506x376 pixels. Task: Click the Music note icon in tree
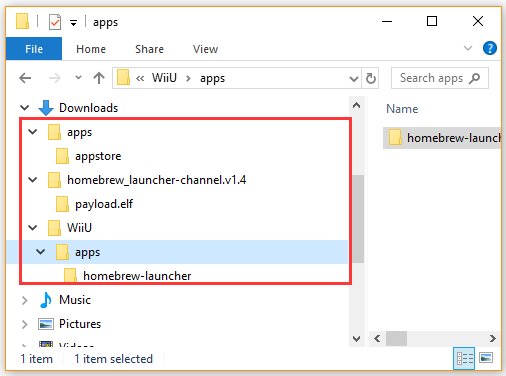pyautogui.click(x=46, y=300)
